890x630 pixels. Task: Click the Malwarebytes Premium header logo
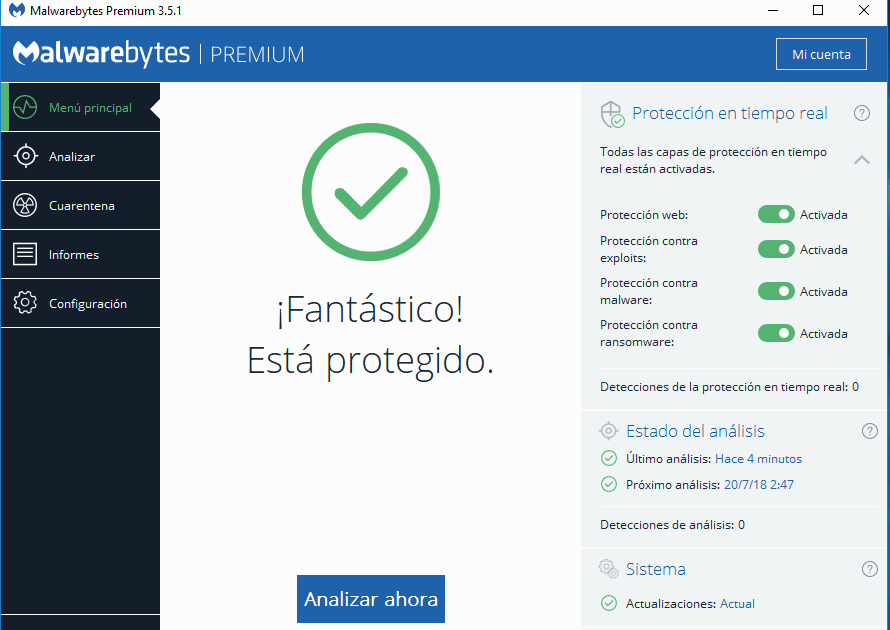coord(158,54)
